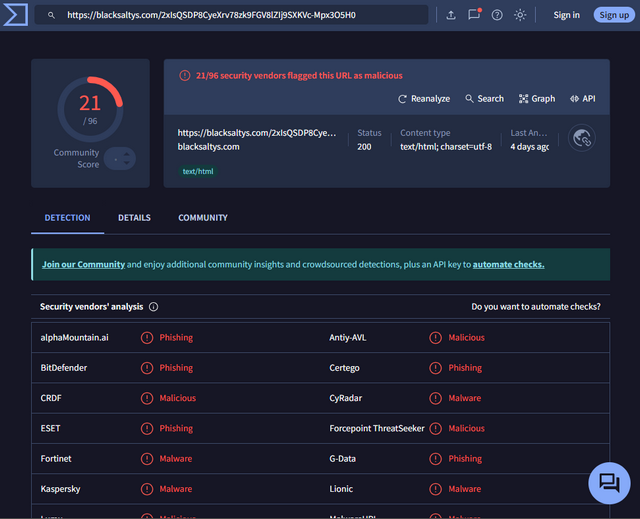This screenshot has width=640, height=519.
Task: Open the Graph view
Action: (x=537, y=99)
